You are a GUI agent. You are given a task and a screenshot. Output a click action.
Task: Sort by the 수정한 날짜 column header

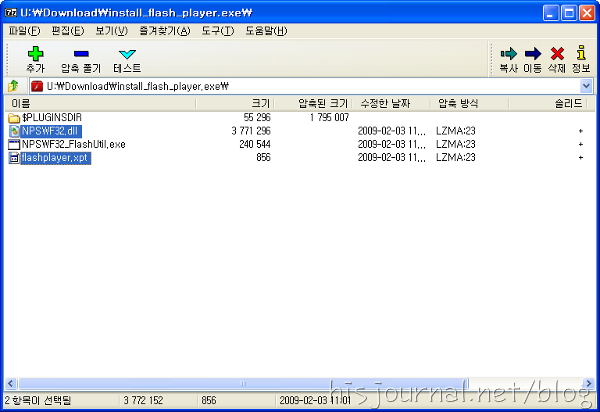point(391,103)
